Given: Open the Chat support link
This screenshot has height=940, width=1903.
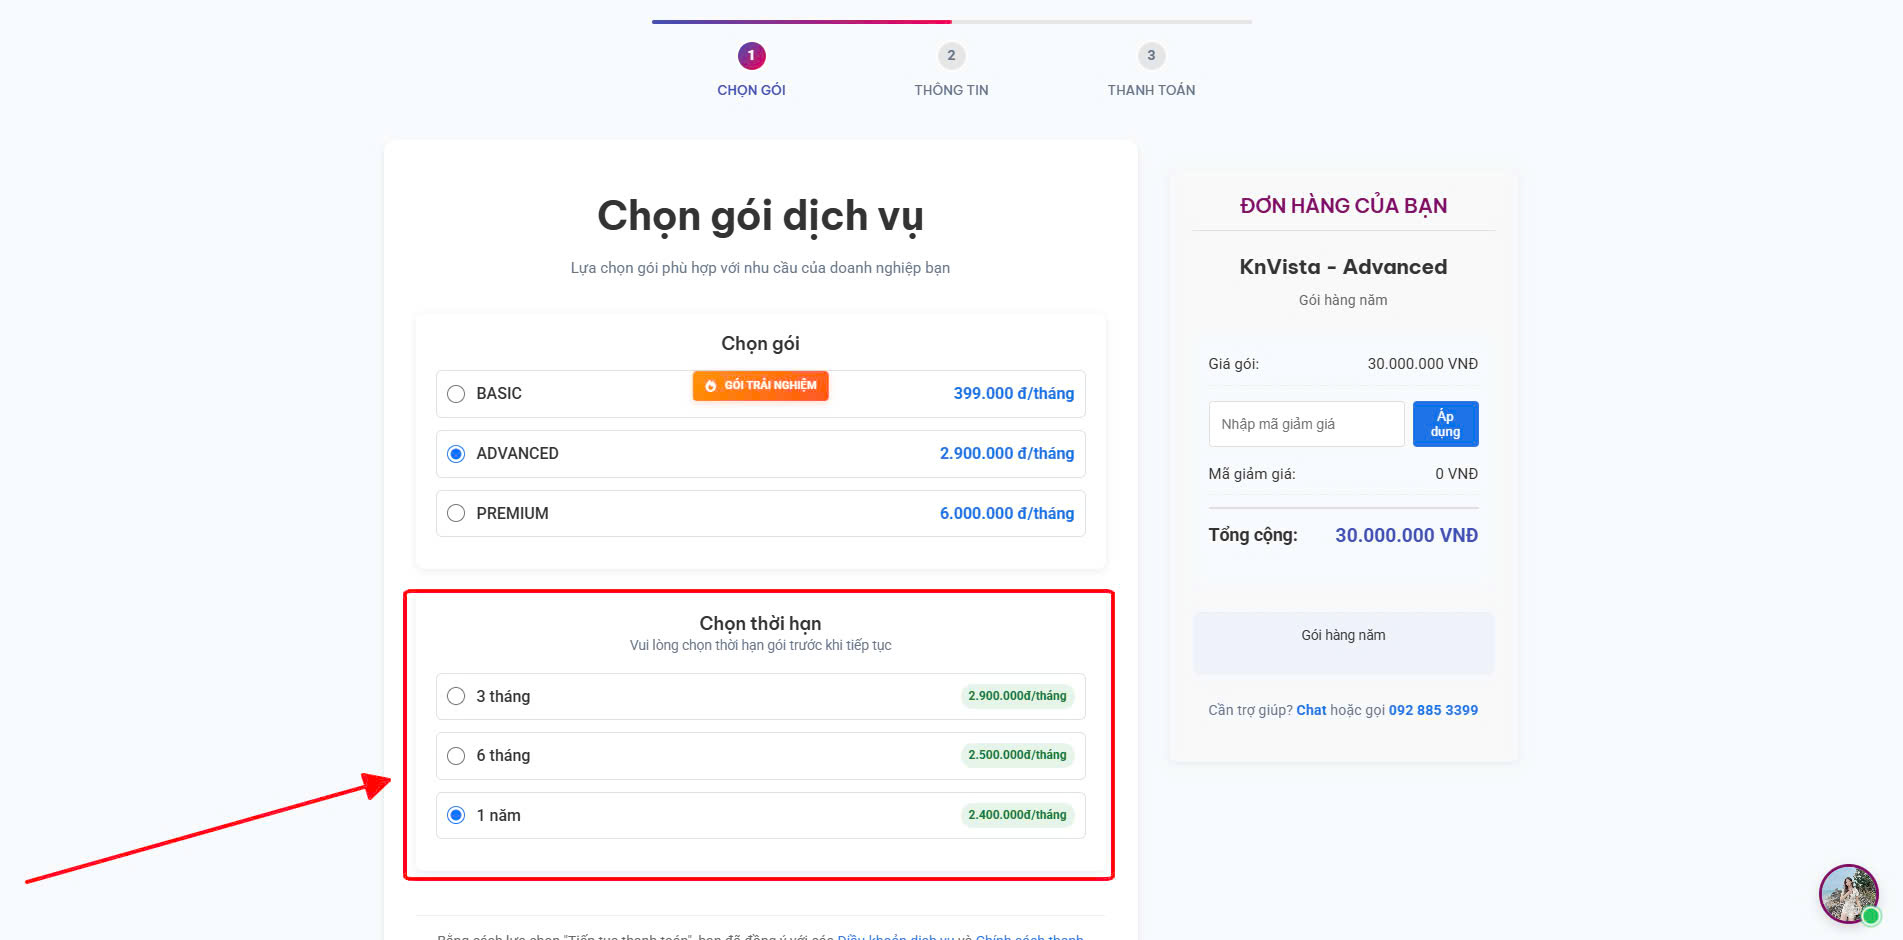Looking at the screenshot, I should click(x=1310, y=710).
